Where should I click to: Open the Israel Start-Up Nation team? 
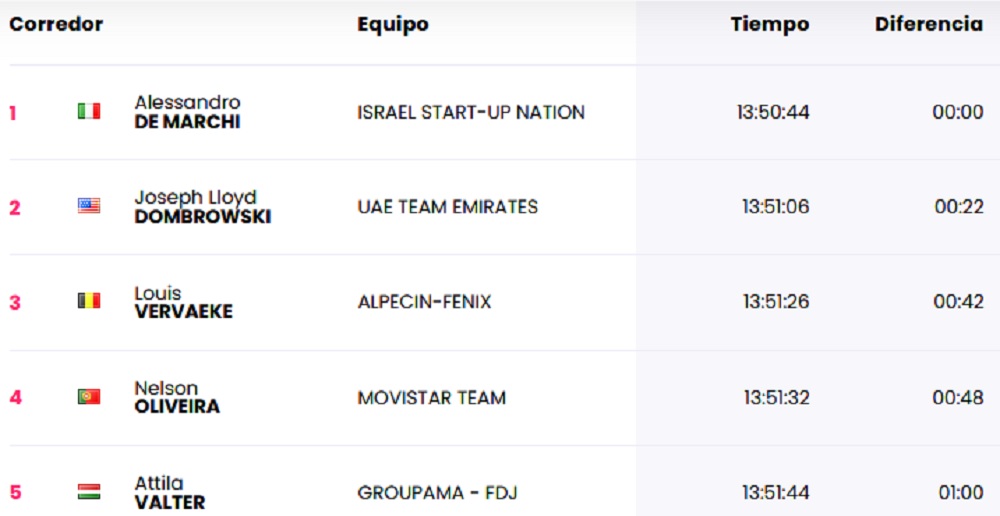point(471,113)
